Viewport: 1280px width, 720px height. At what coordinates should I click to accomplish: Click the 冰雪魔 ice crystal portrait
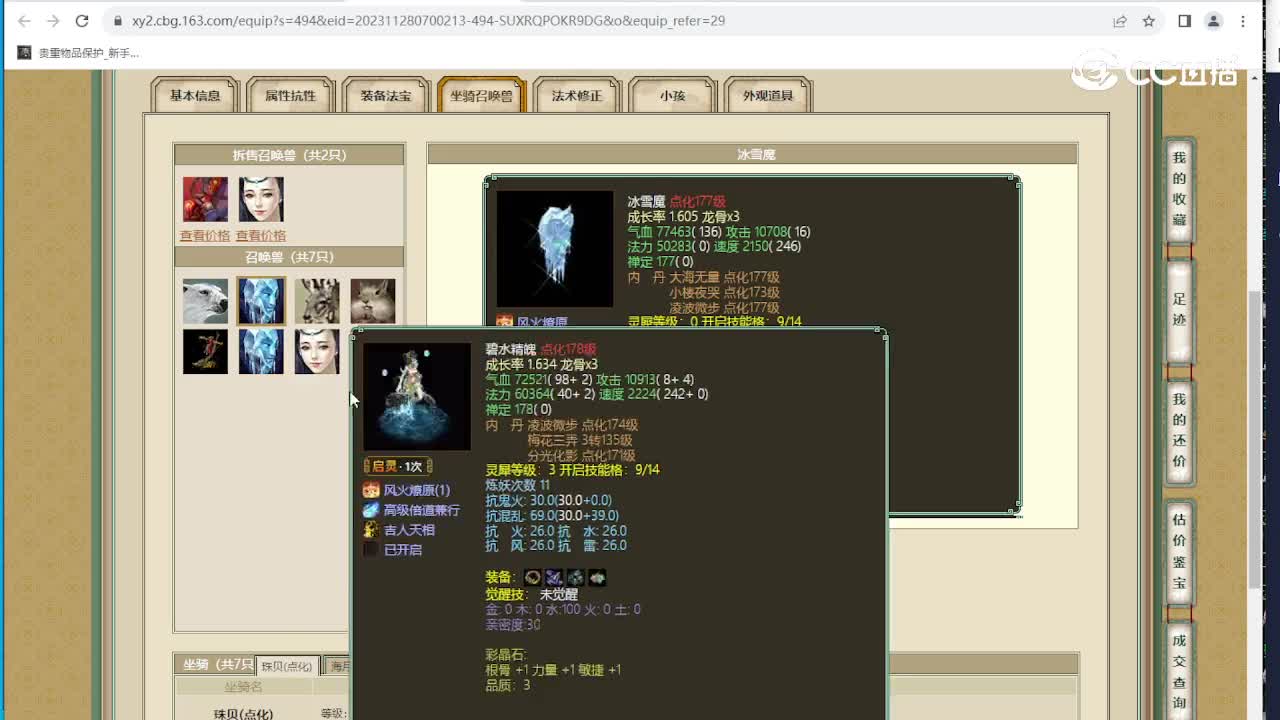555,249
